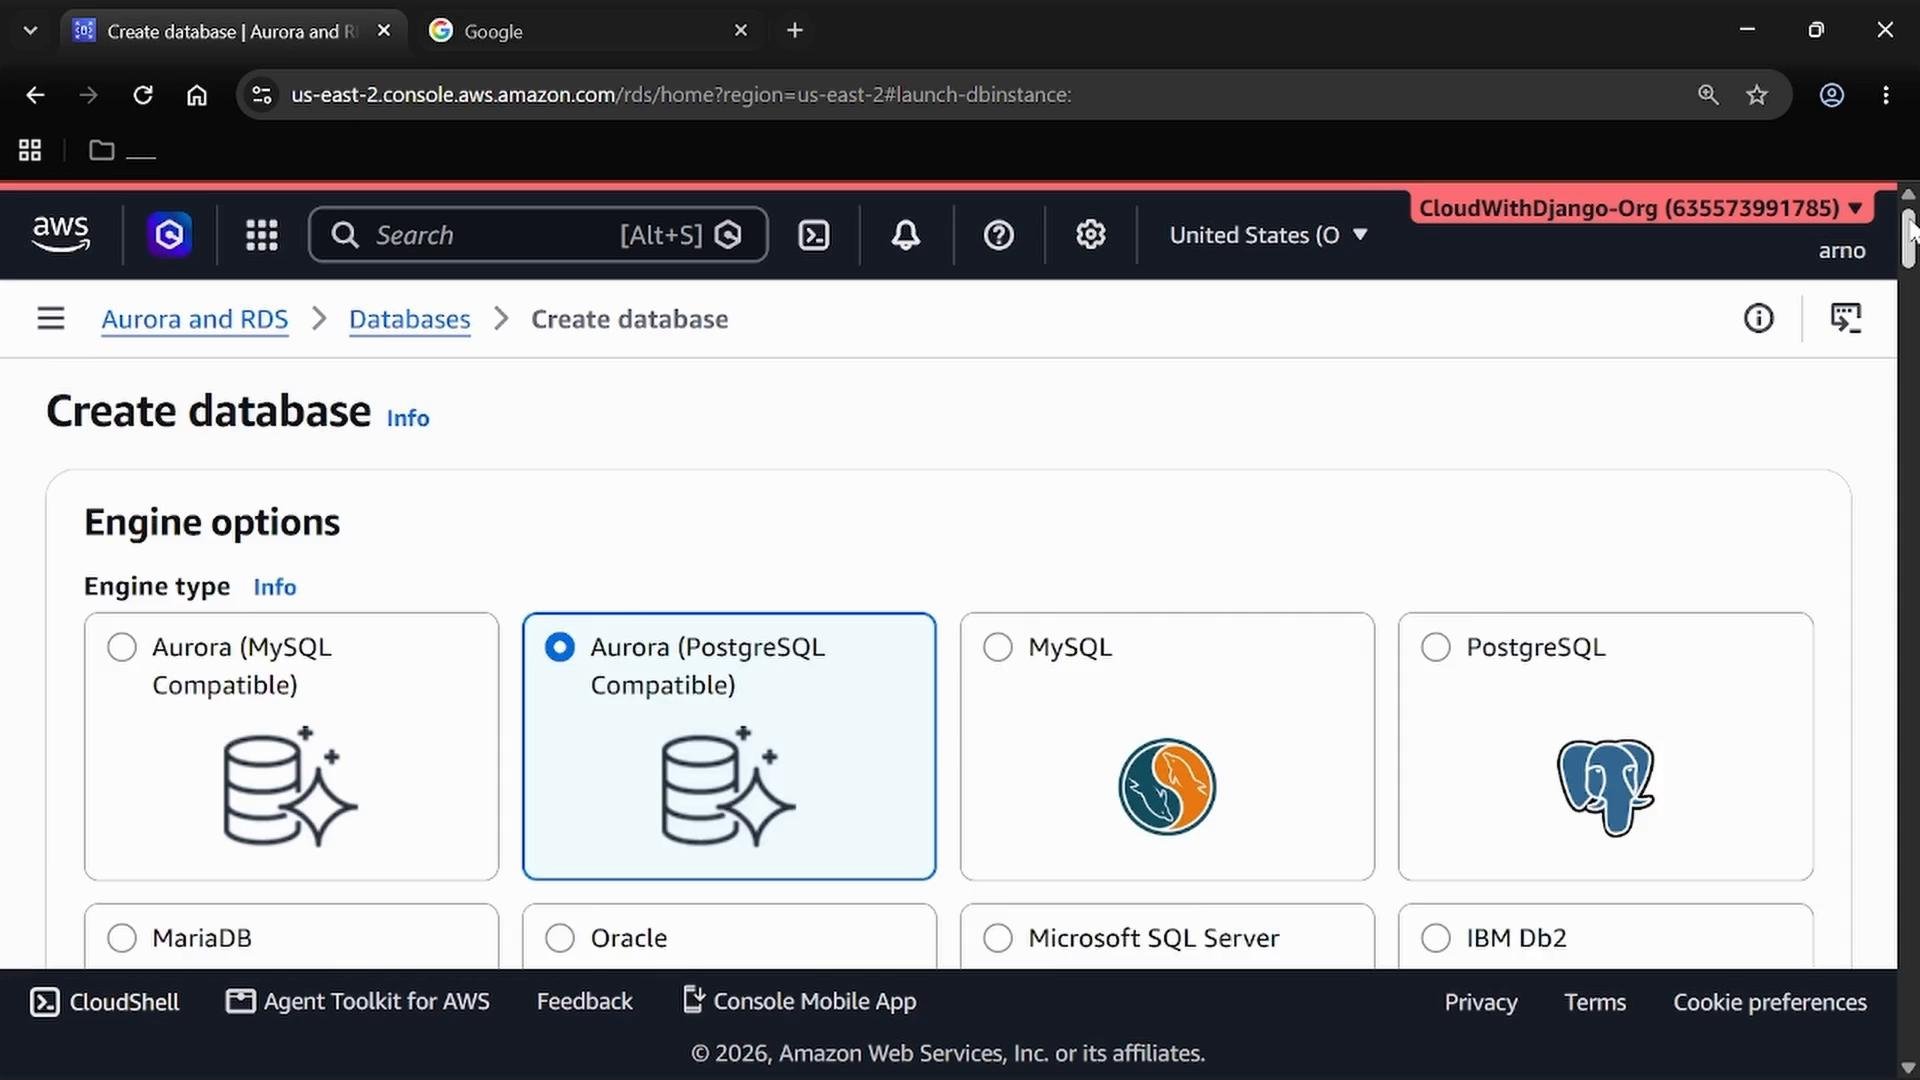Select the Create database browser tab

coord(234,31)
